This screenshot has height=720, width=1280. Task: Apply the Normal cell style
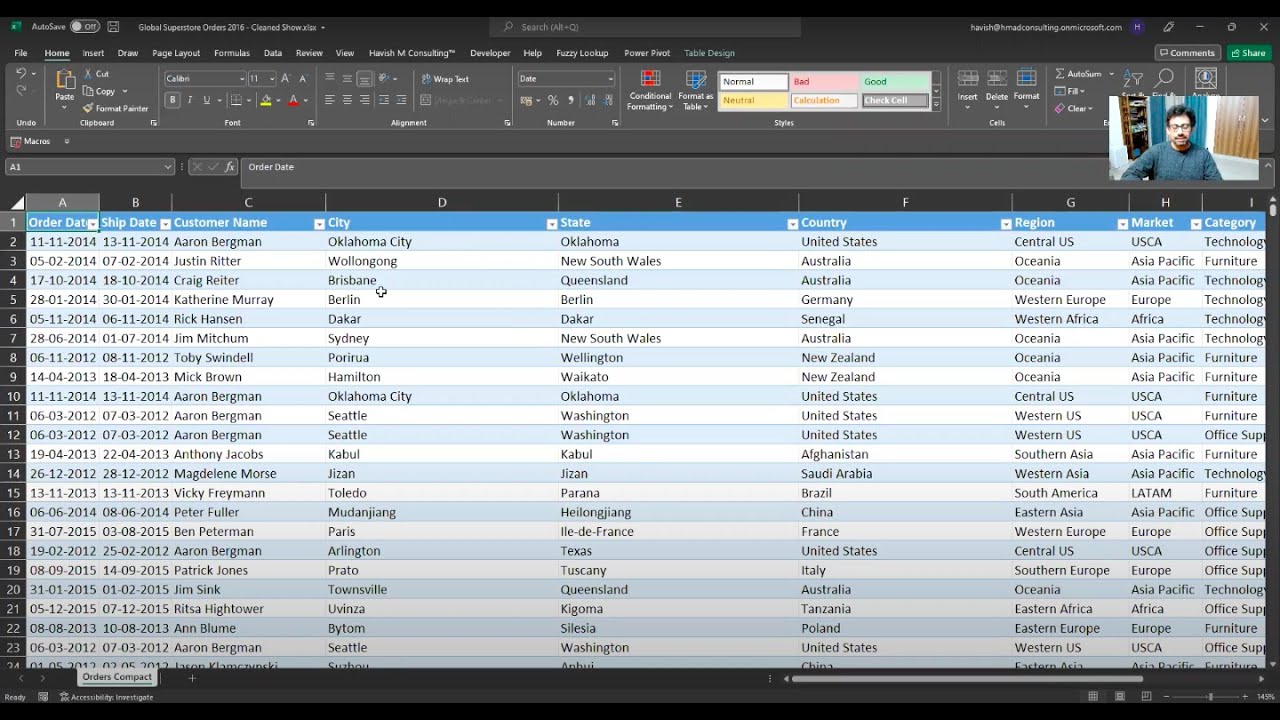(x=754, y=82)
